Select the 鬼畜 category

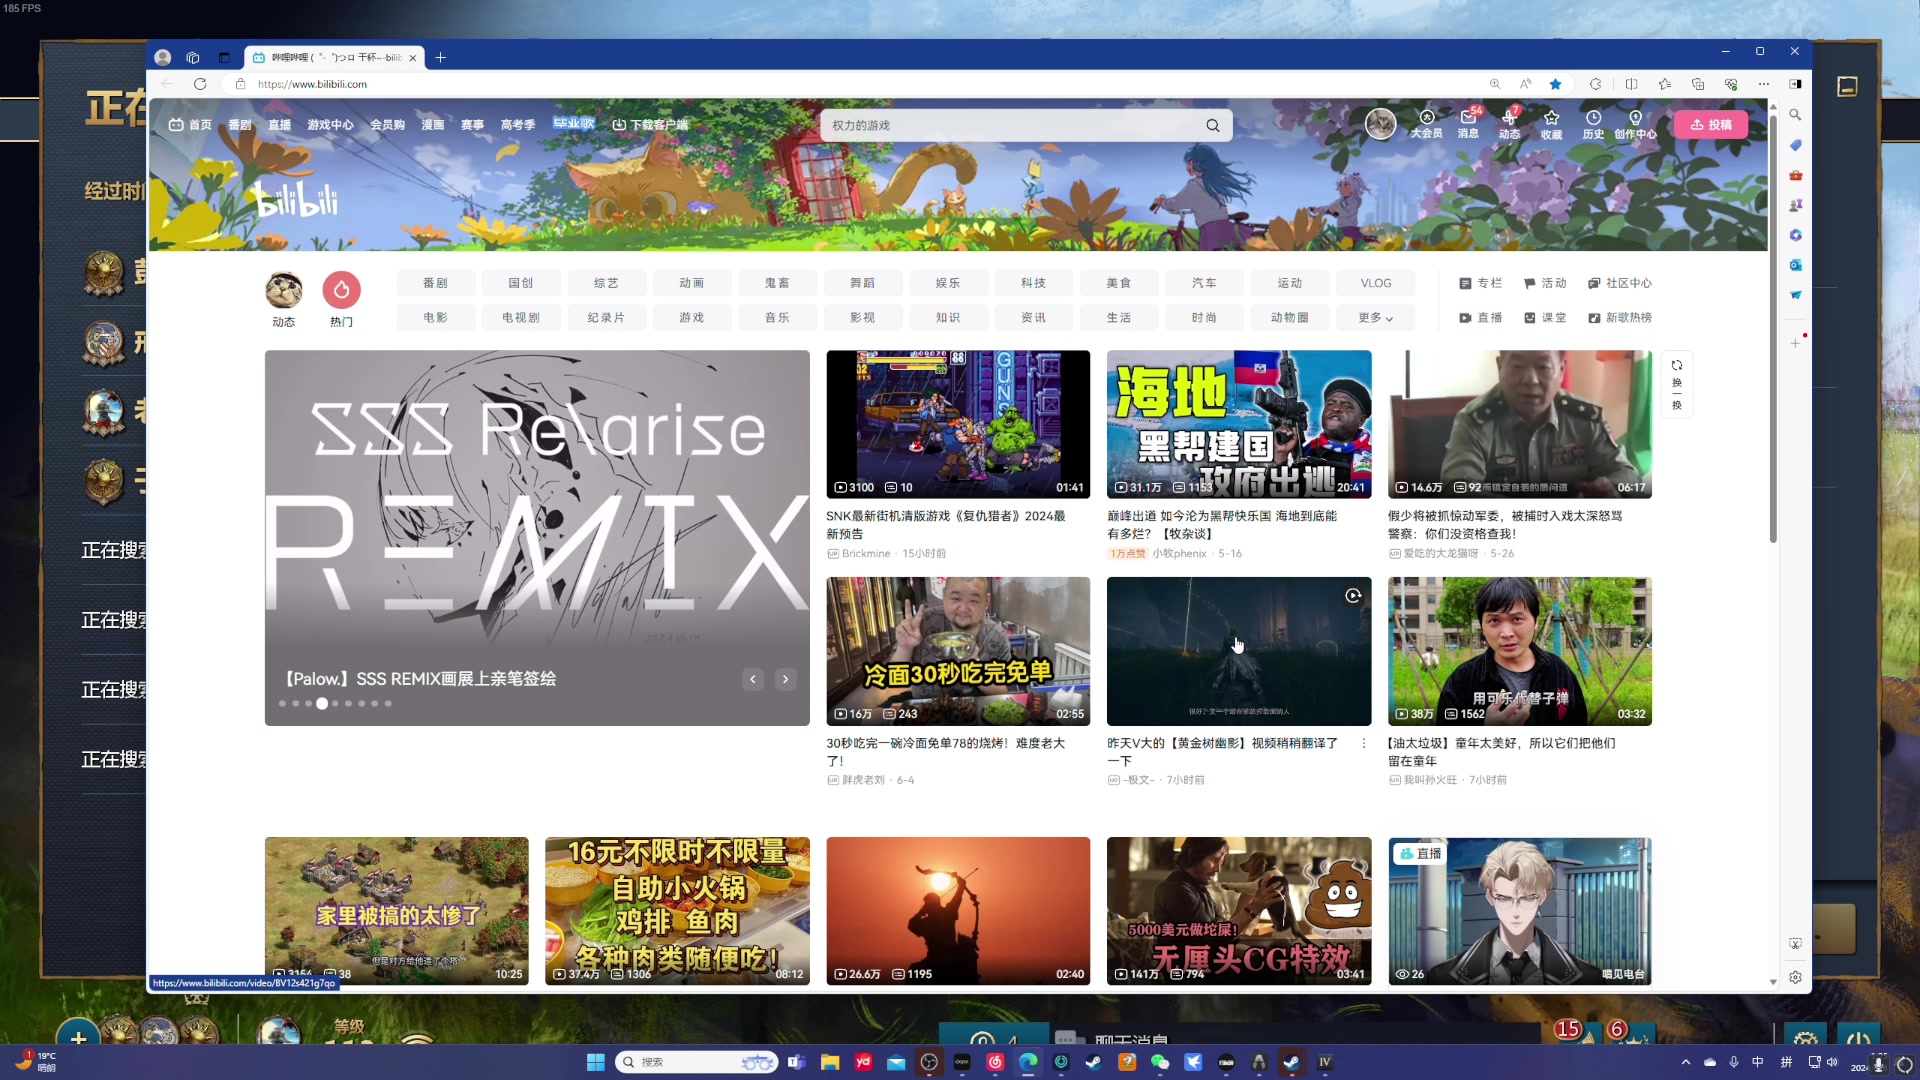[777, 284]
